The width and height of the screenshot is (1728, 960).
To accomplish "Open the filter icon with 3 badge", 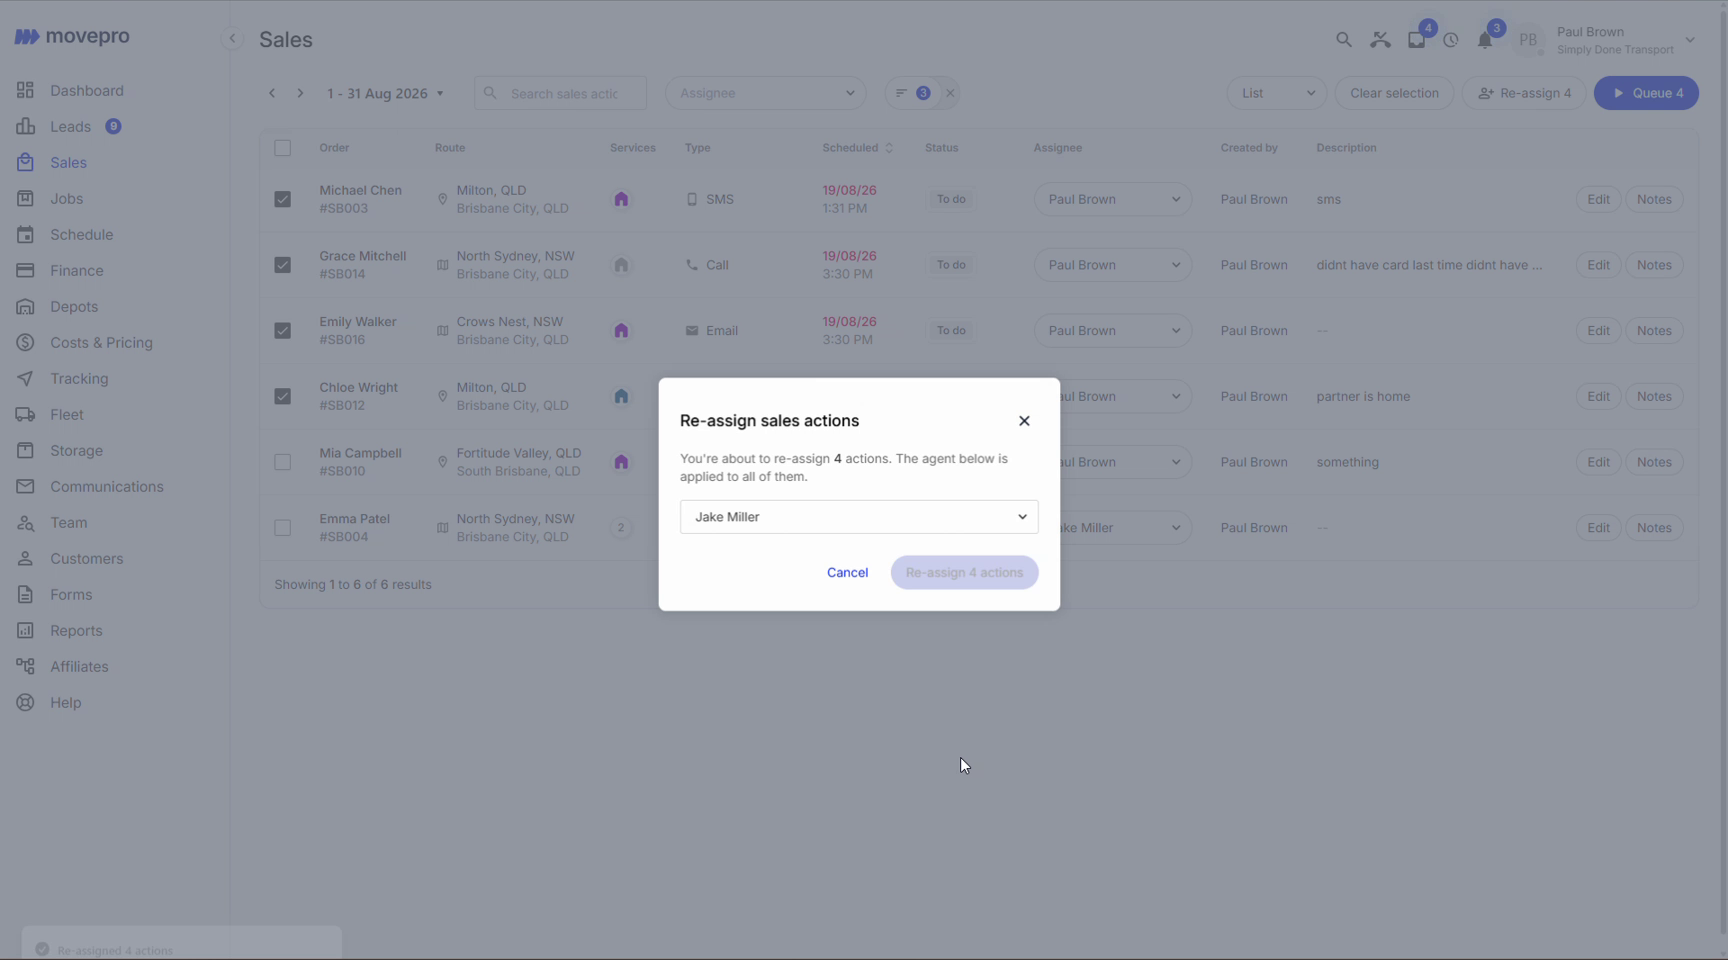I will point(912,93).
